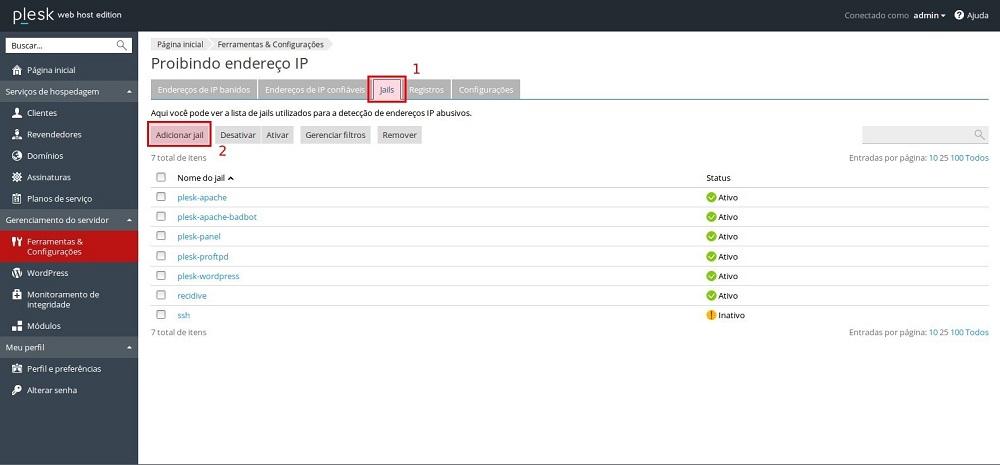Open the plesk-wordpress jail link

(208, 276)
